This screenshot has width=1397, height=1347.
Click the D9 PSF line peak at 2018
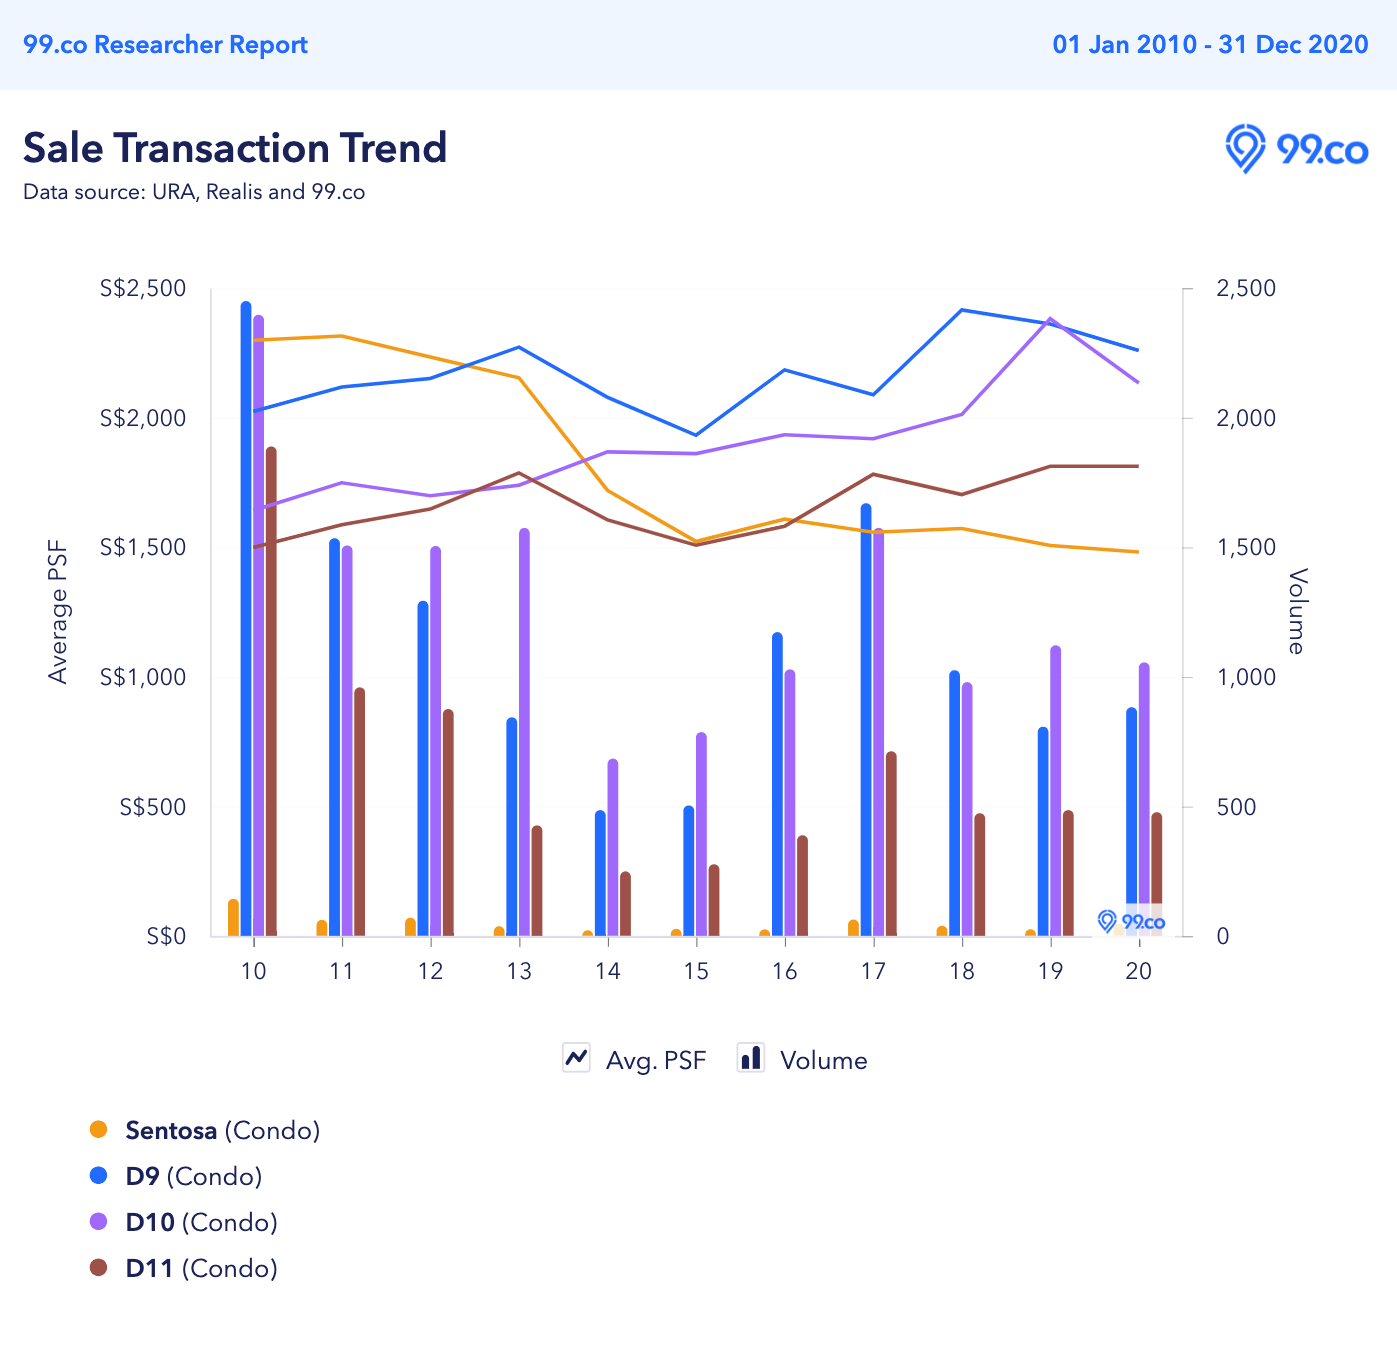[961, 310]
